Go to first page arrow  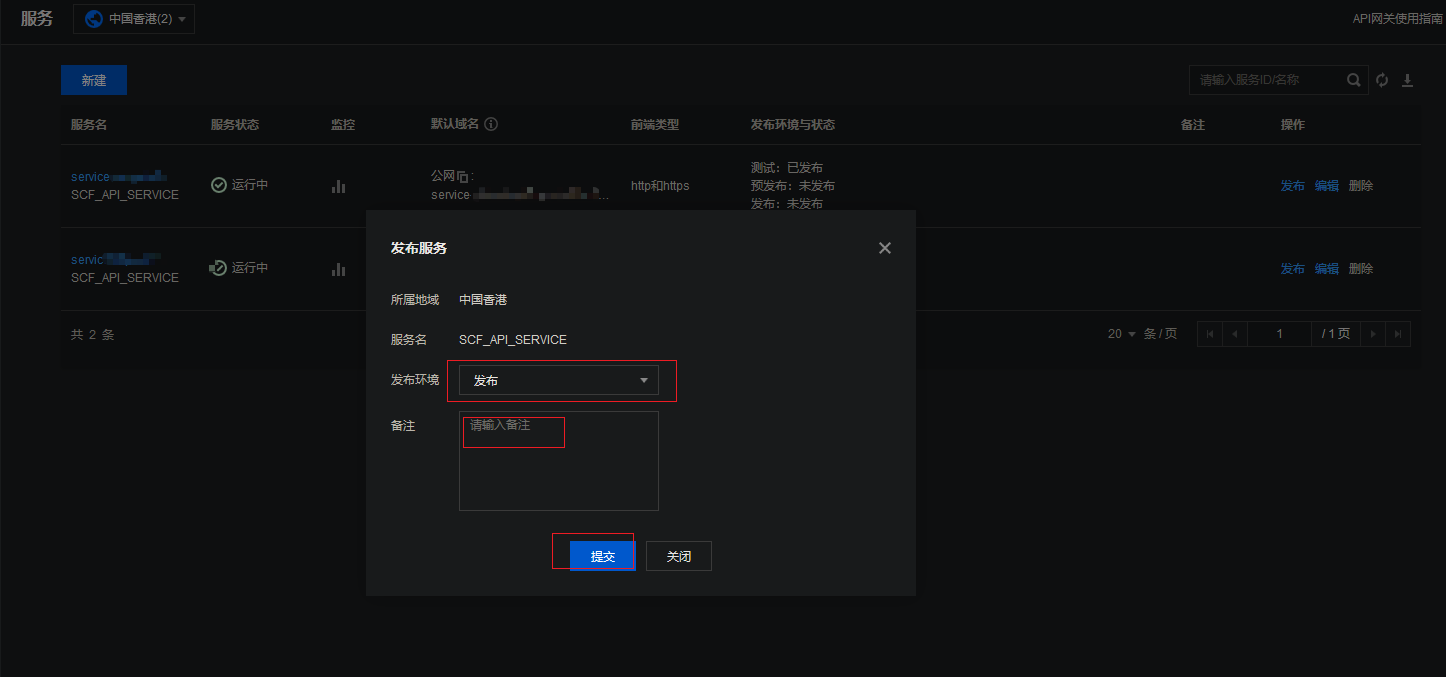pyautogui.click(x=1210, y=334)
